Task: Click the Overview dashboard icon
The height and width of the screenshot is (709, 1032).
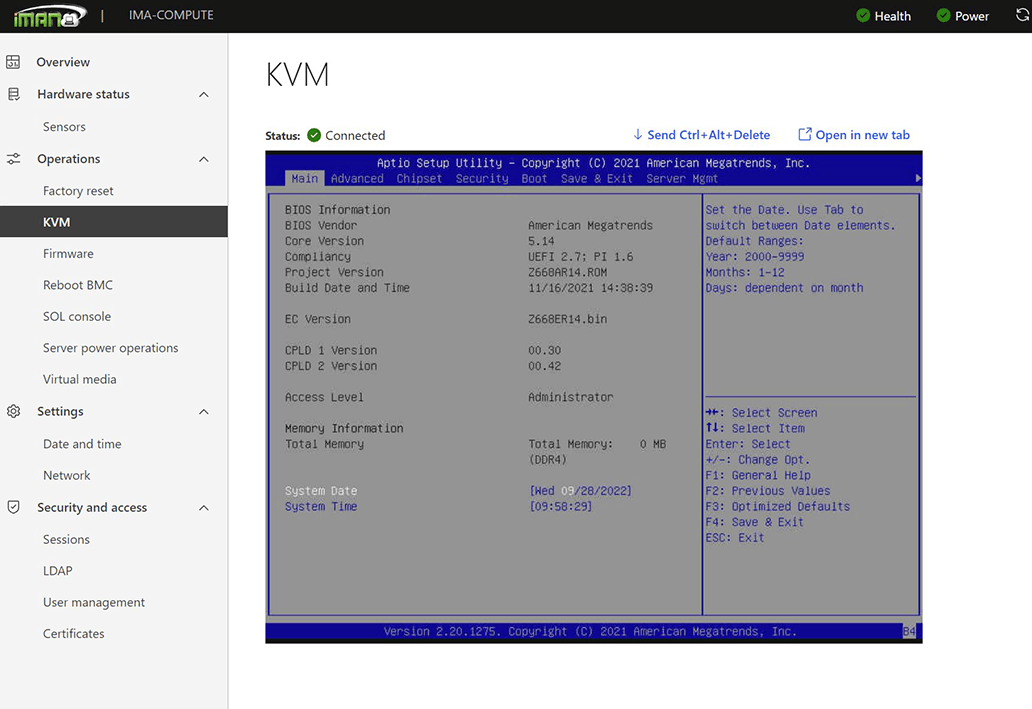Action: point(13,62)
